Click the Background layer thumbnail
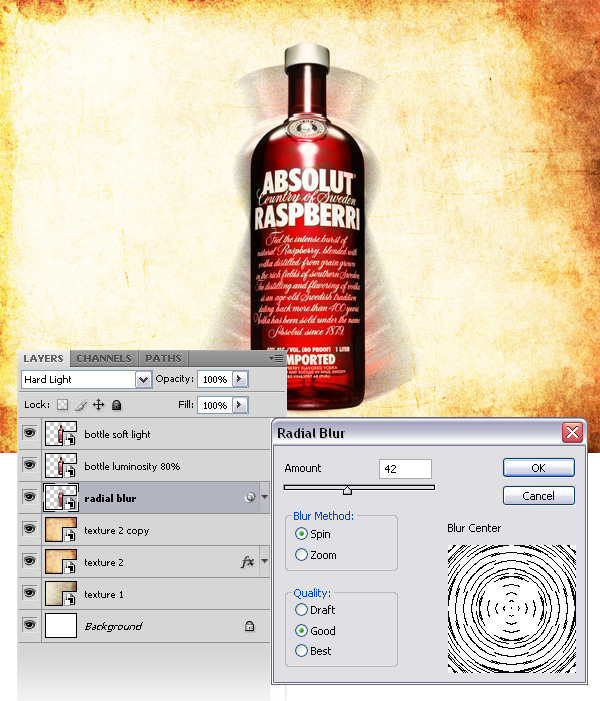 (61, 625)
